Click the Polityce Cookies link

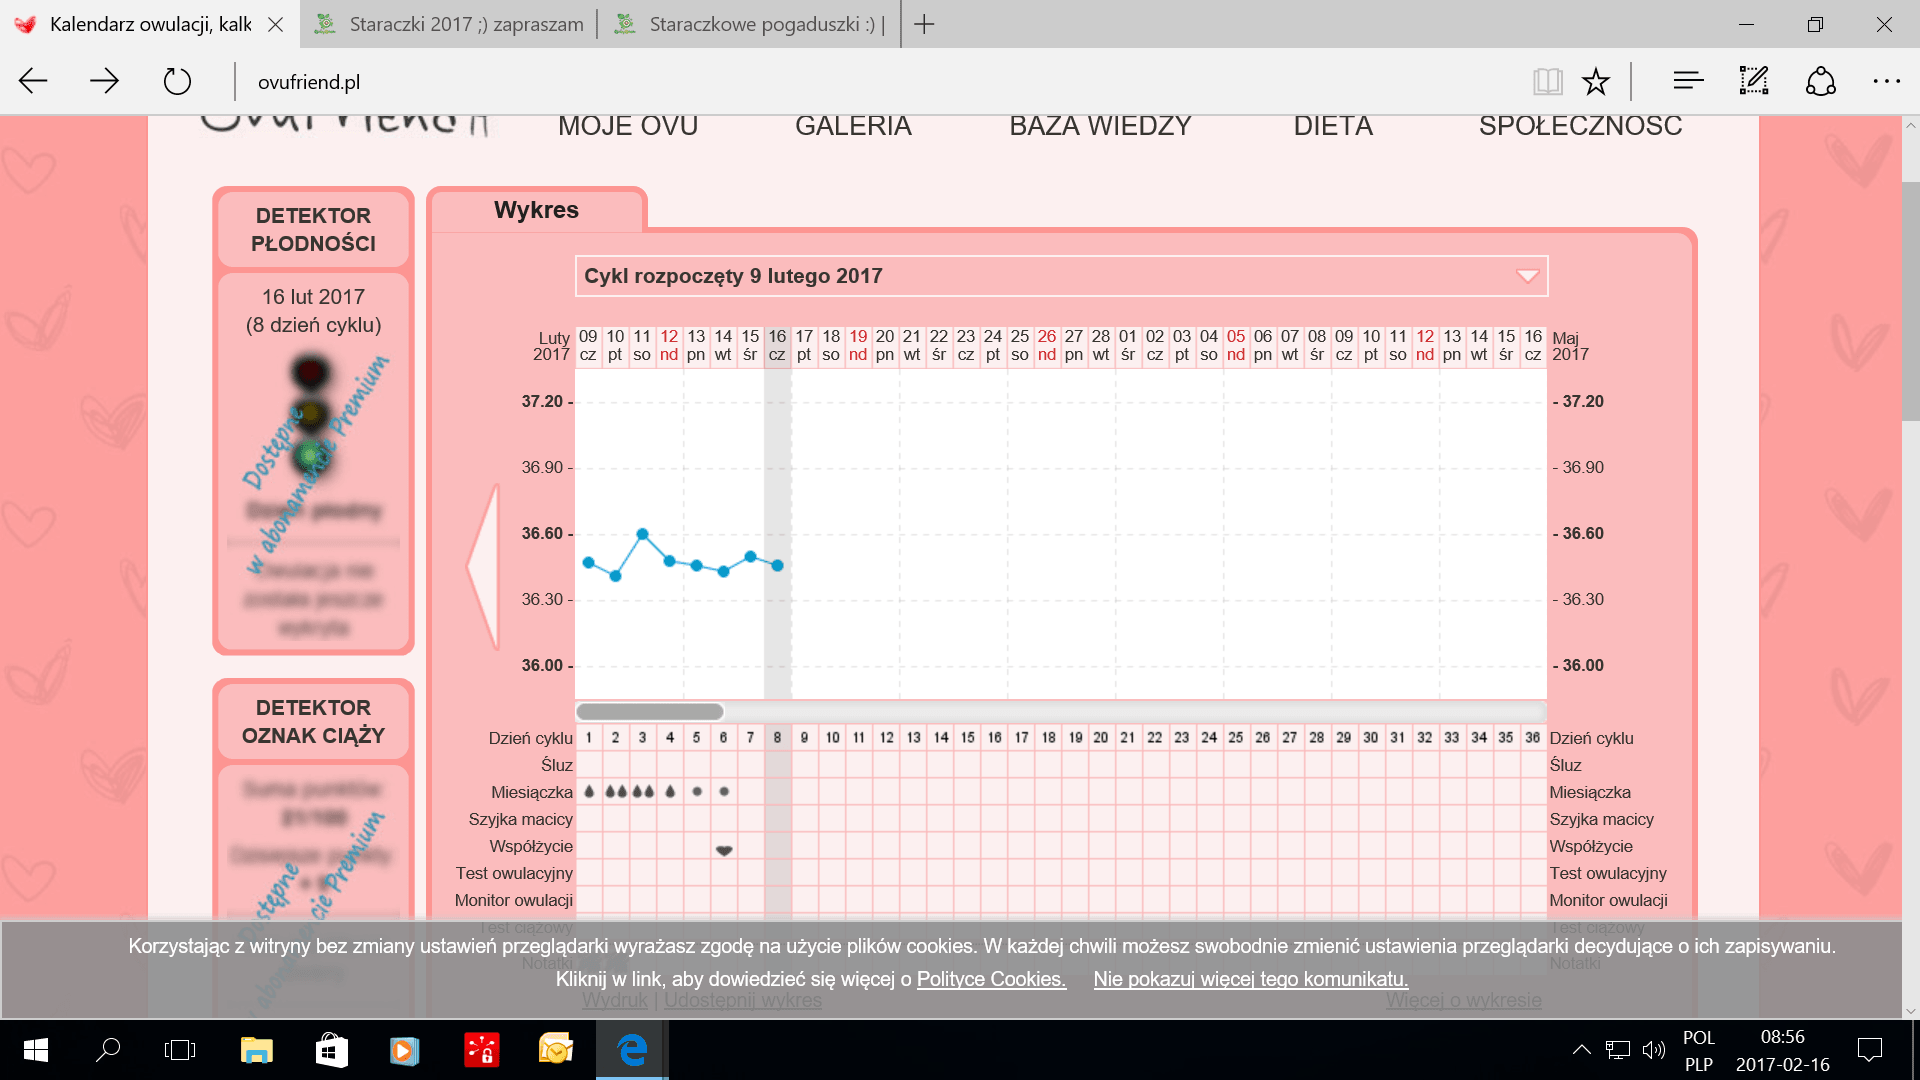pos(991,979)
